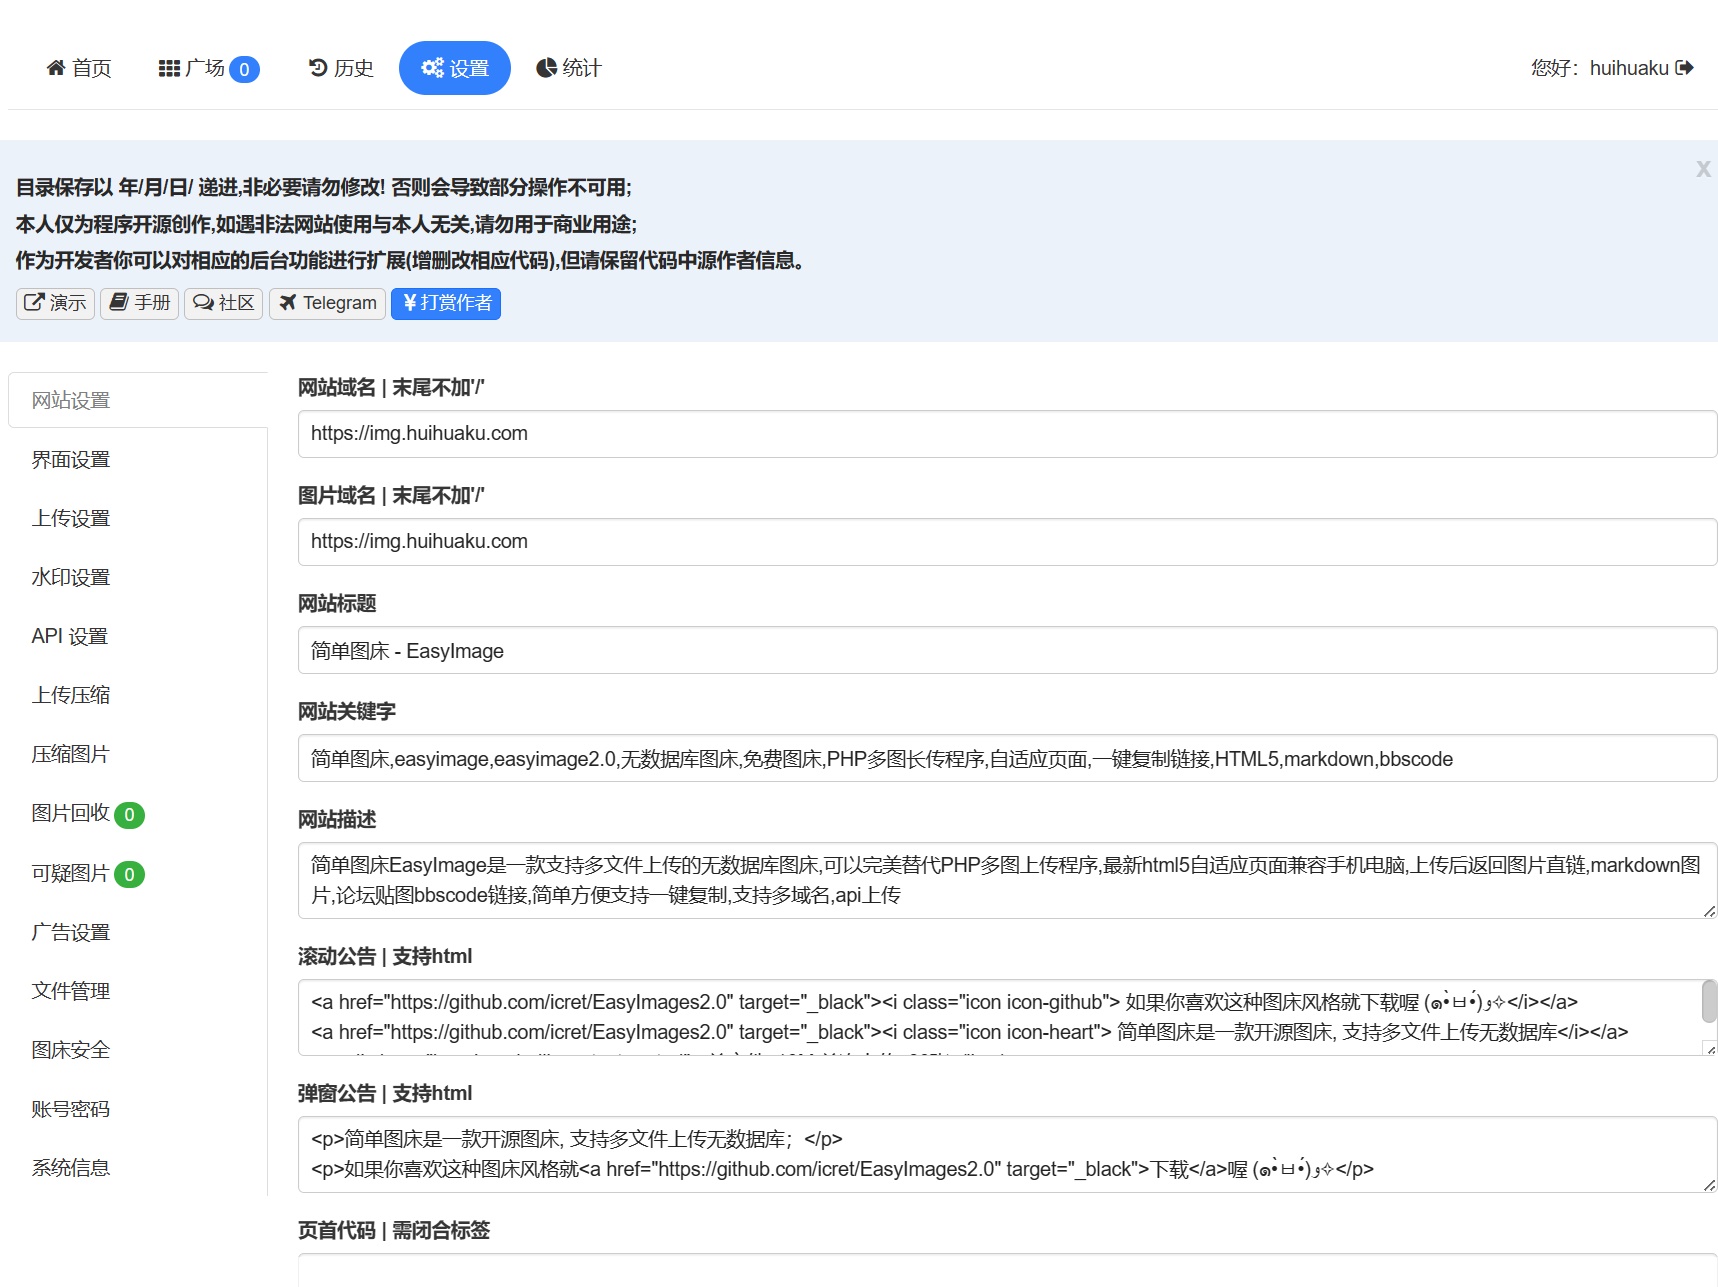This screenshot has height=1287, width=1718.
Task: Dismiss the notice banner with X
Action: click(1702, 169)
